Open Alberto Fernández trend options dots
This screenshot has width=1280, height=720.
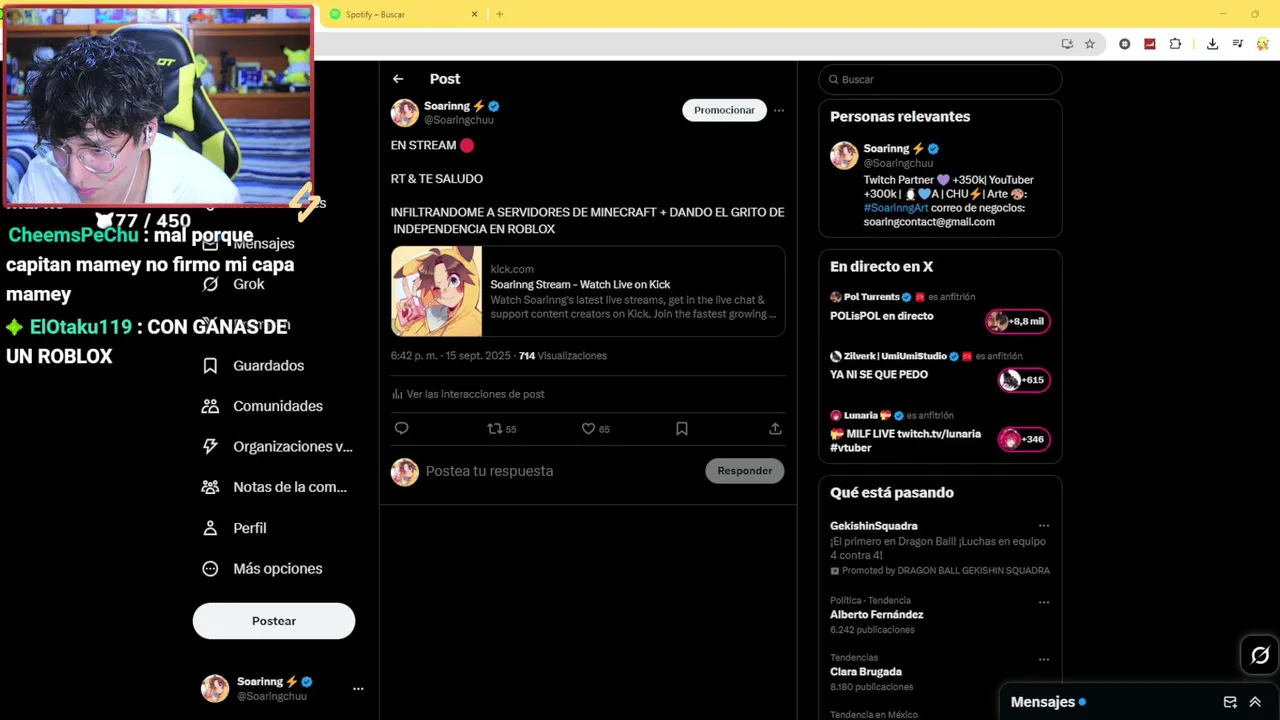[1044, 602]
